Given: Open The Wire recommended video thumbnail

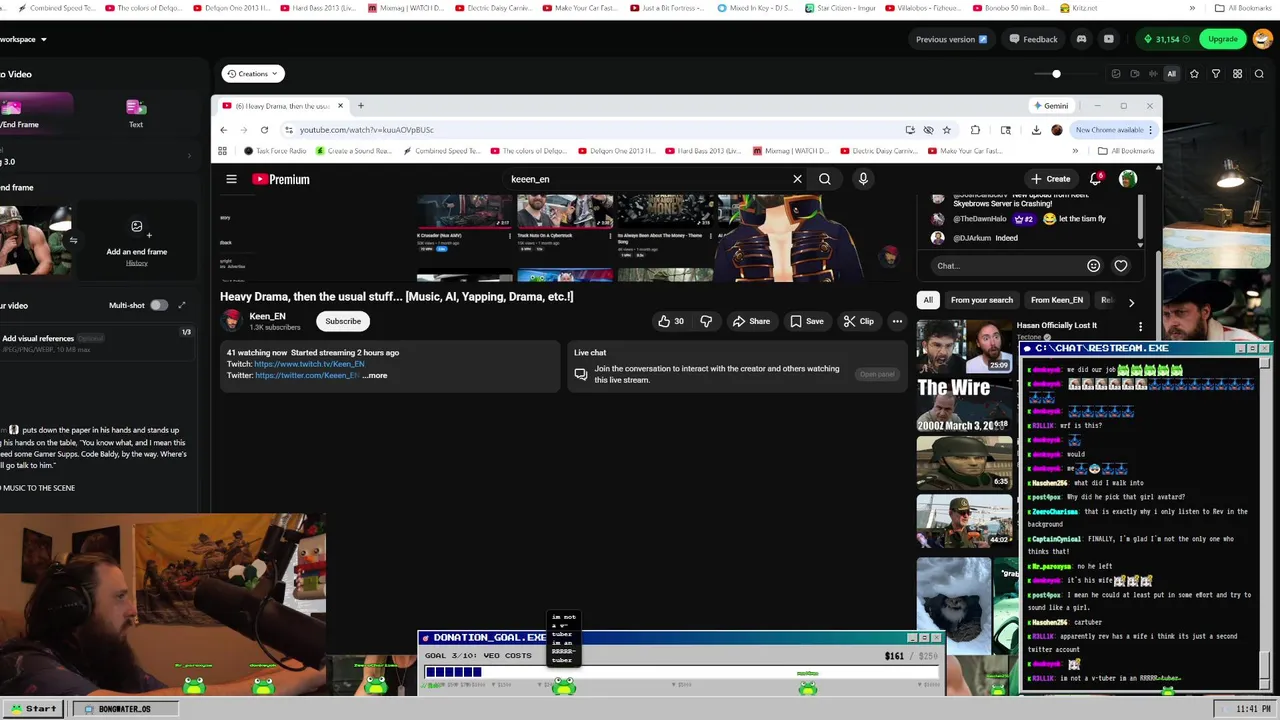Looking at the screenshot, I should (x=964, y=405).
